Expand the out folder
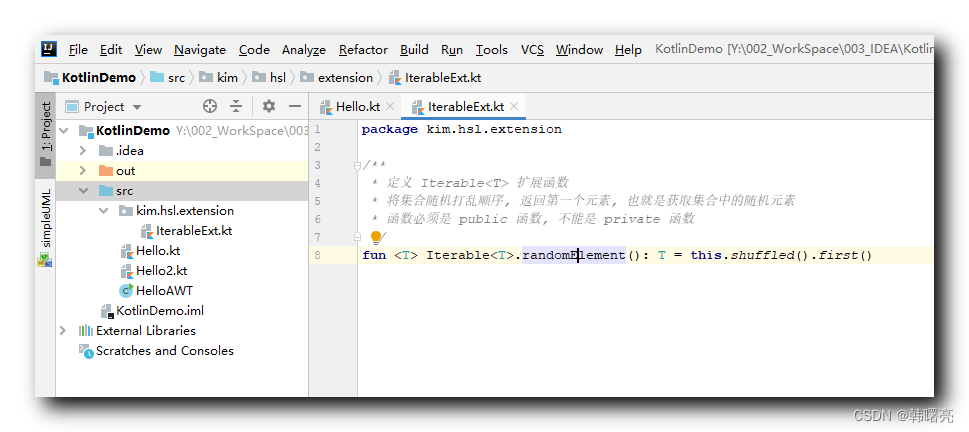969x432 pixels. [x=83, y=171]
